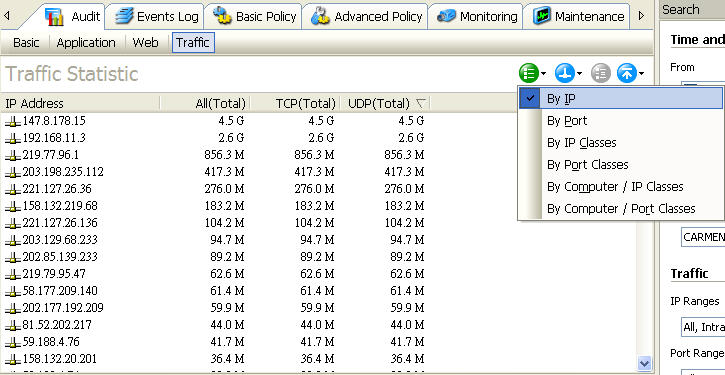Click the blue up-arrow export icon
Screen dimensions: 725x375
coord(627,73)
